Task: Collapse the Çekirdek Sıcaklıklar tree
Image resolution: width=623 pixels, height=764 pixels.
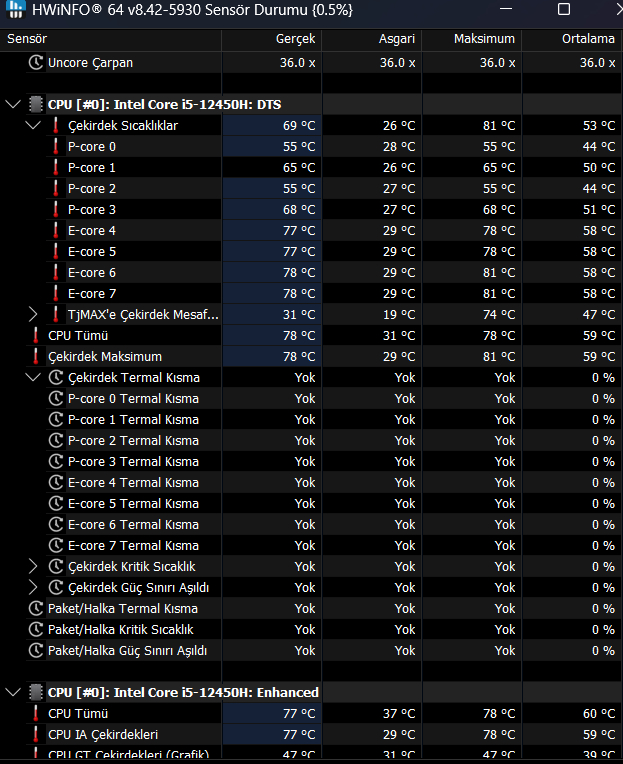Action: (x=33, y=125)
